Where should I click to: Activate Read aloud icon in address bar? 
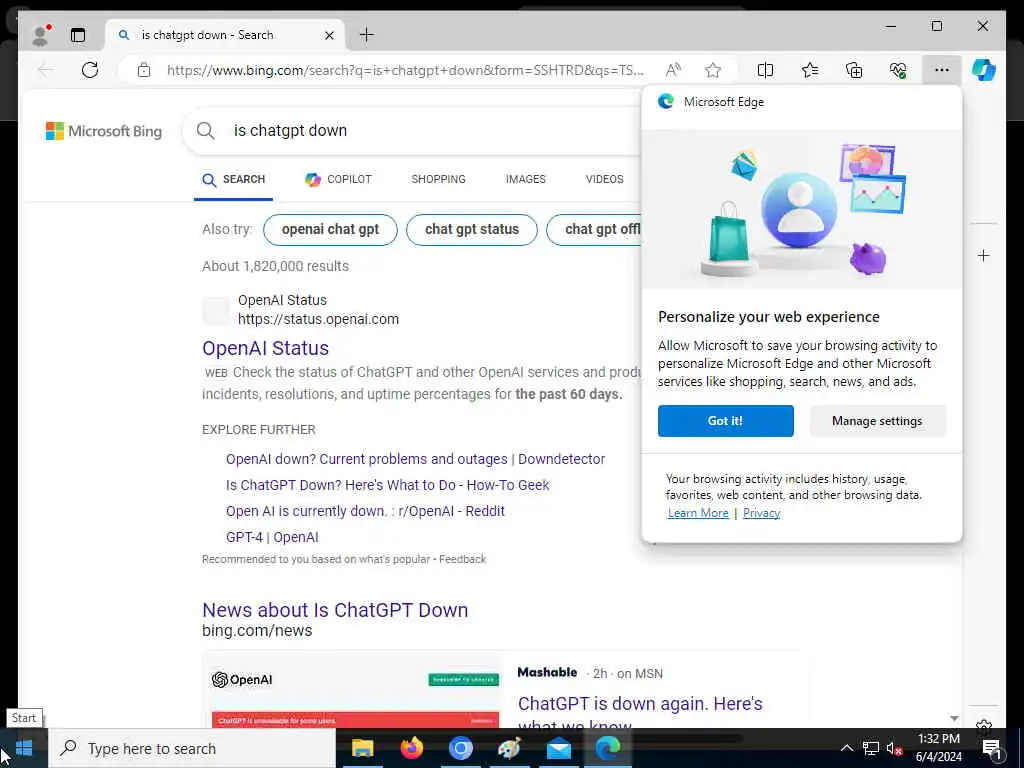click(x=673, y=70)
